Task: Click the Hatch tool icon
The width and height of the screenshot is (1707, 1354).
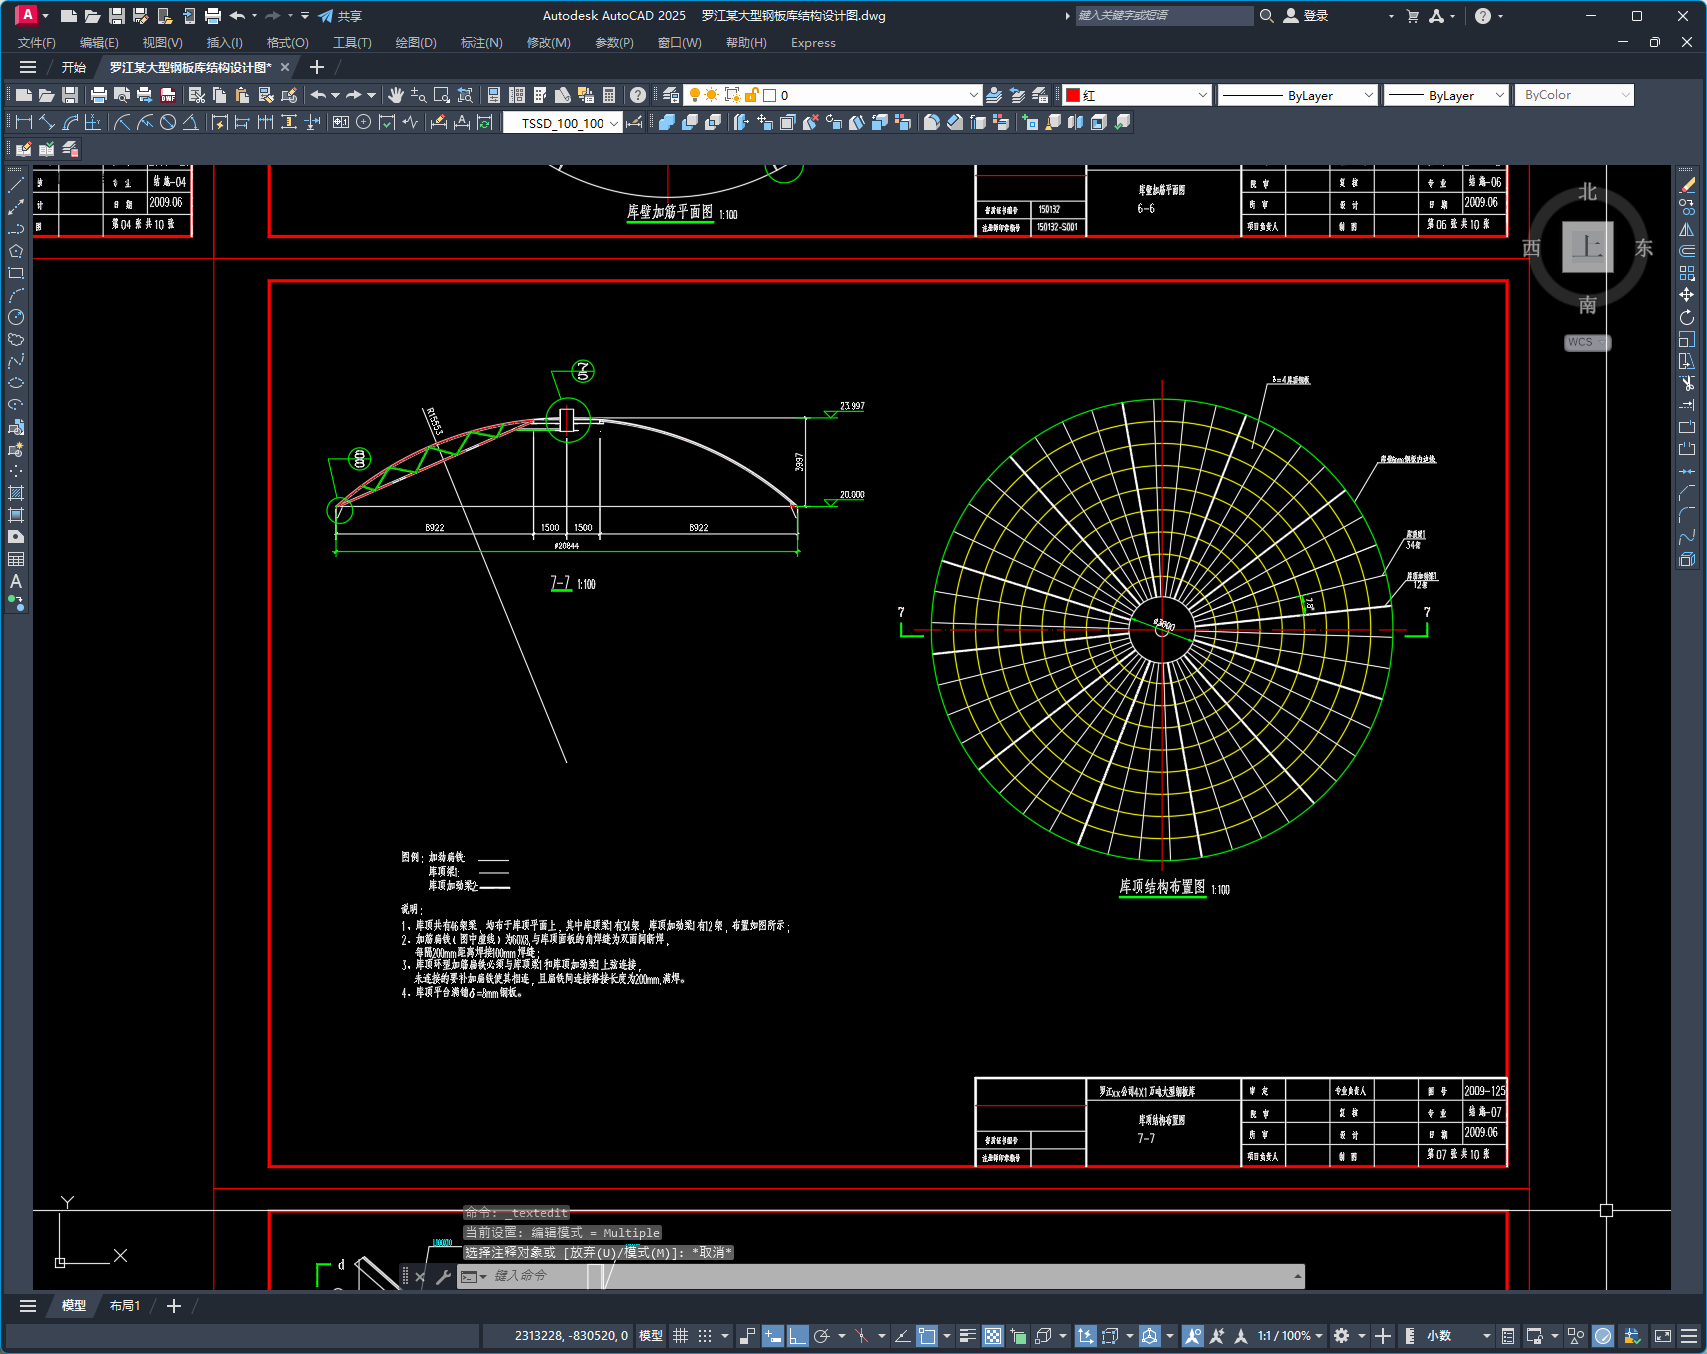Action: pos(16,493)
